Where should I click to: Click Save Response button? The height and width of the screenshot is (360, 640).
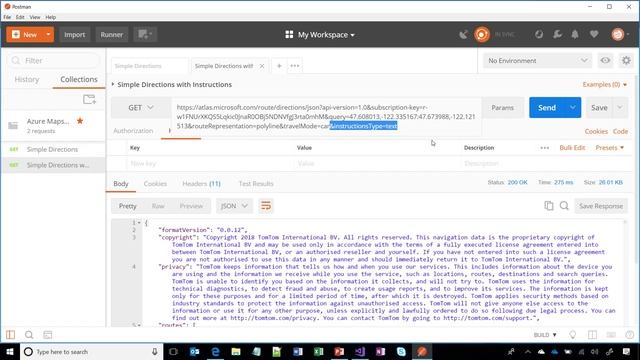(600, 206)
